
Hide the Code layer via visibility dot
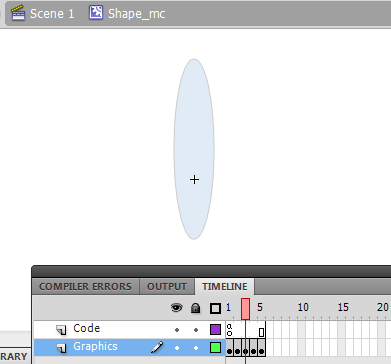(177, 330)
